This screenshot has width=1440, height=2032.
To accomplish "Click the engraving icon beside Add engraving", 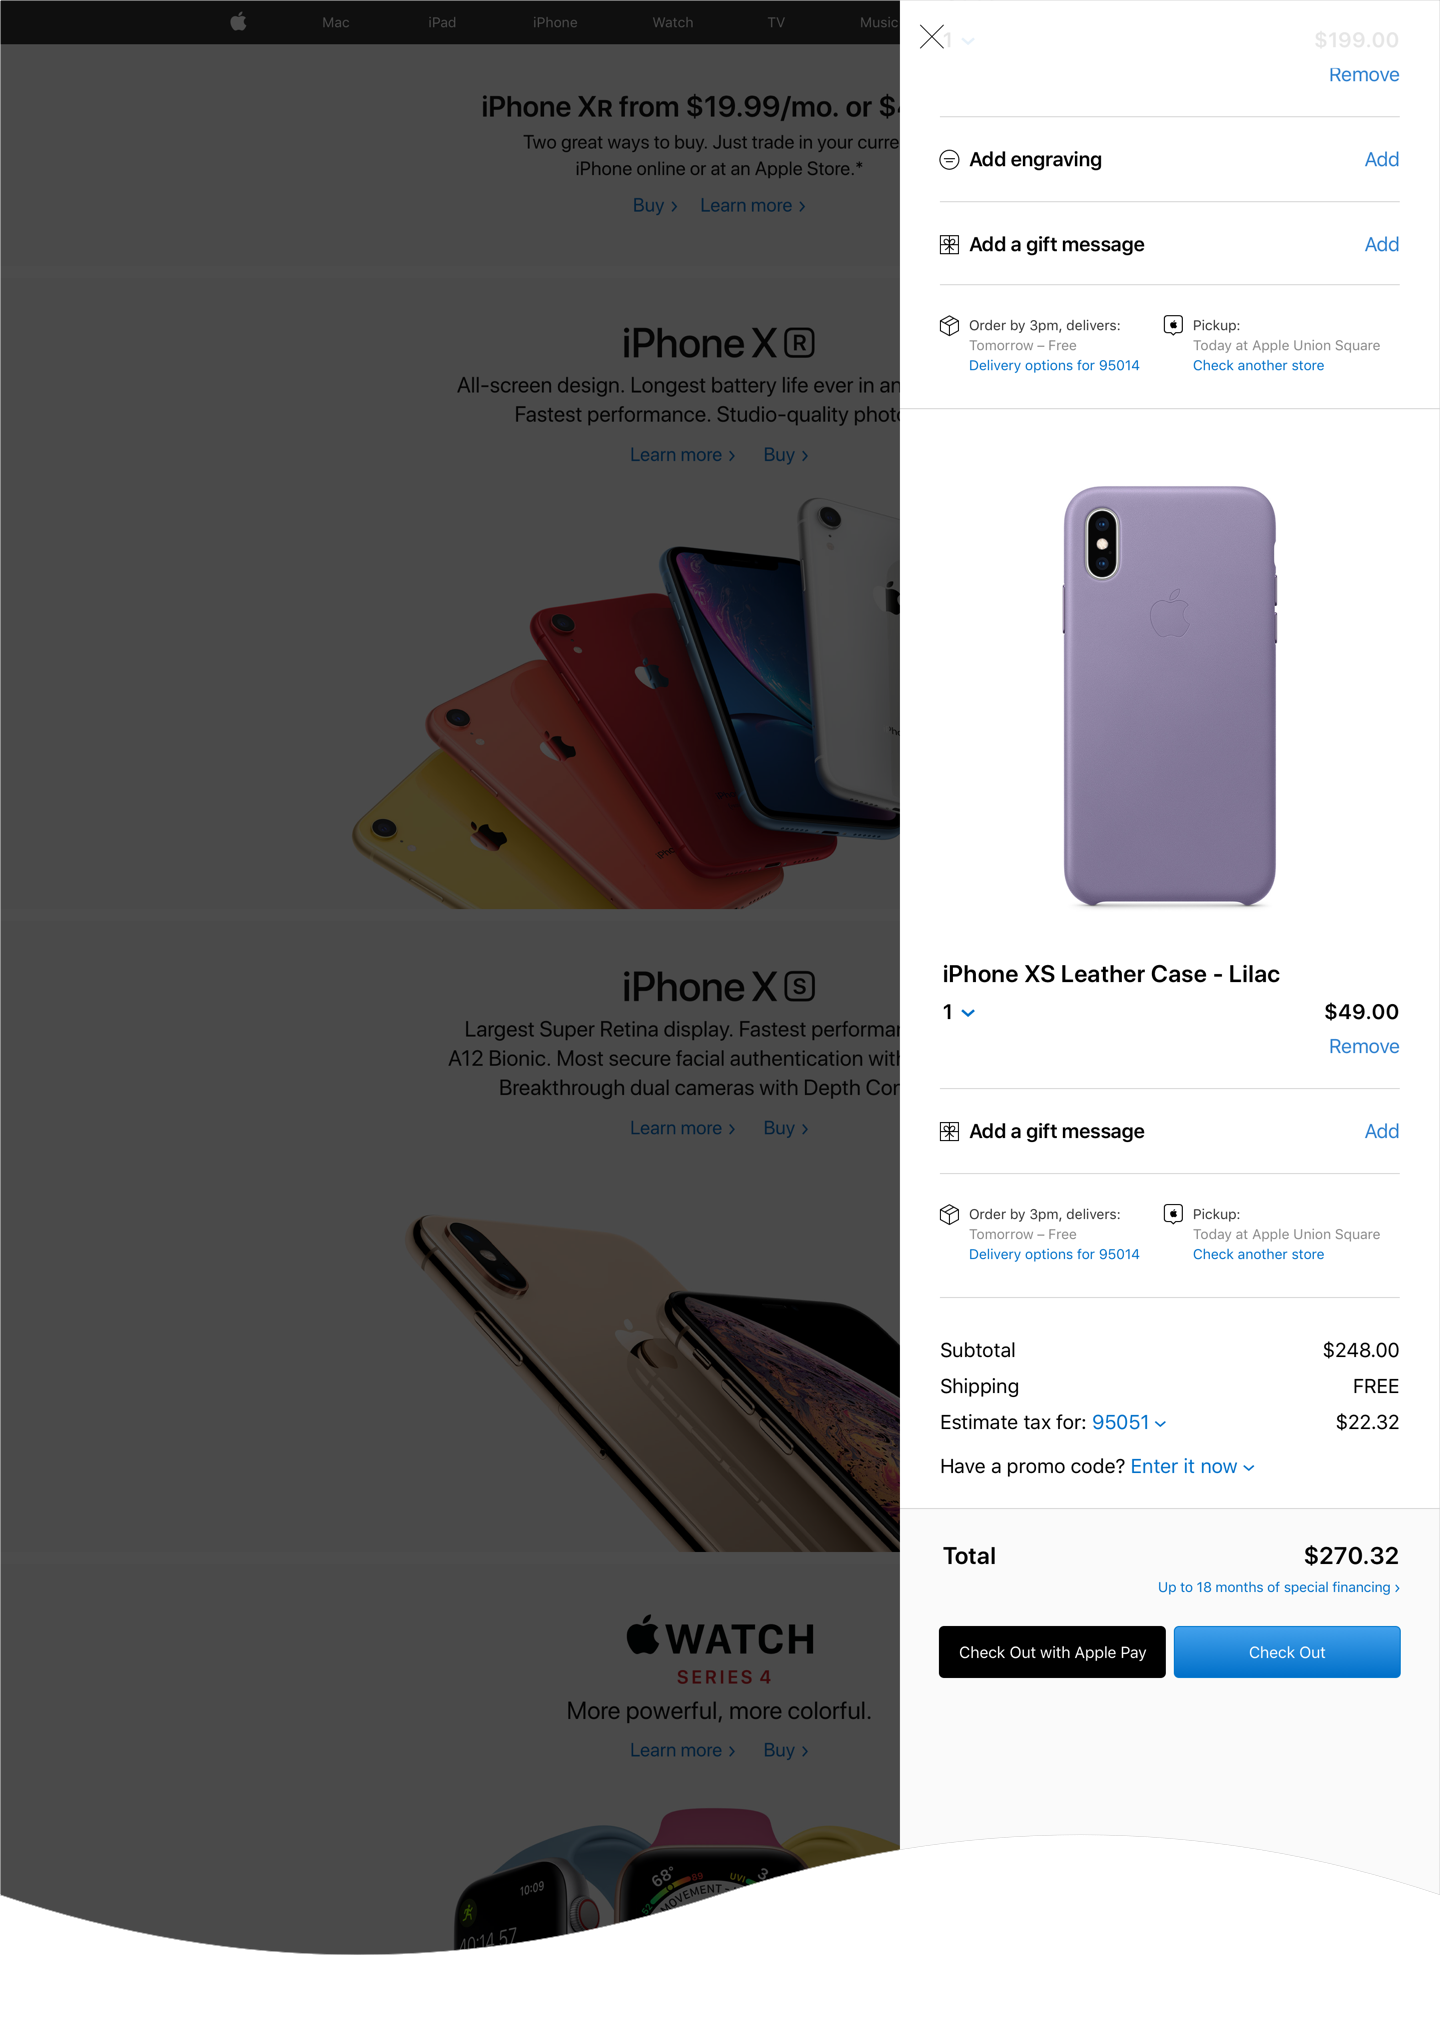I will coord(949,160).
